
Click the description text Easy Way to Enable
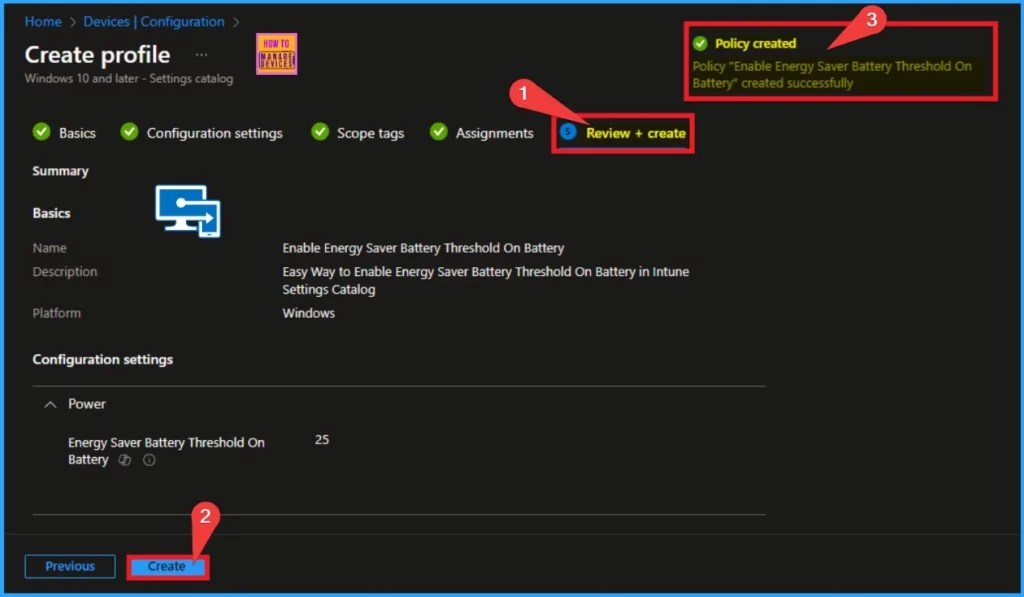485,280
